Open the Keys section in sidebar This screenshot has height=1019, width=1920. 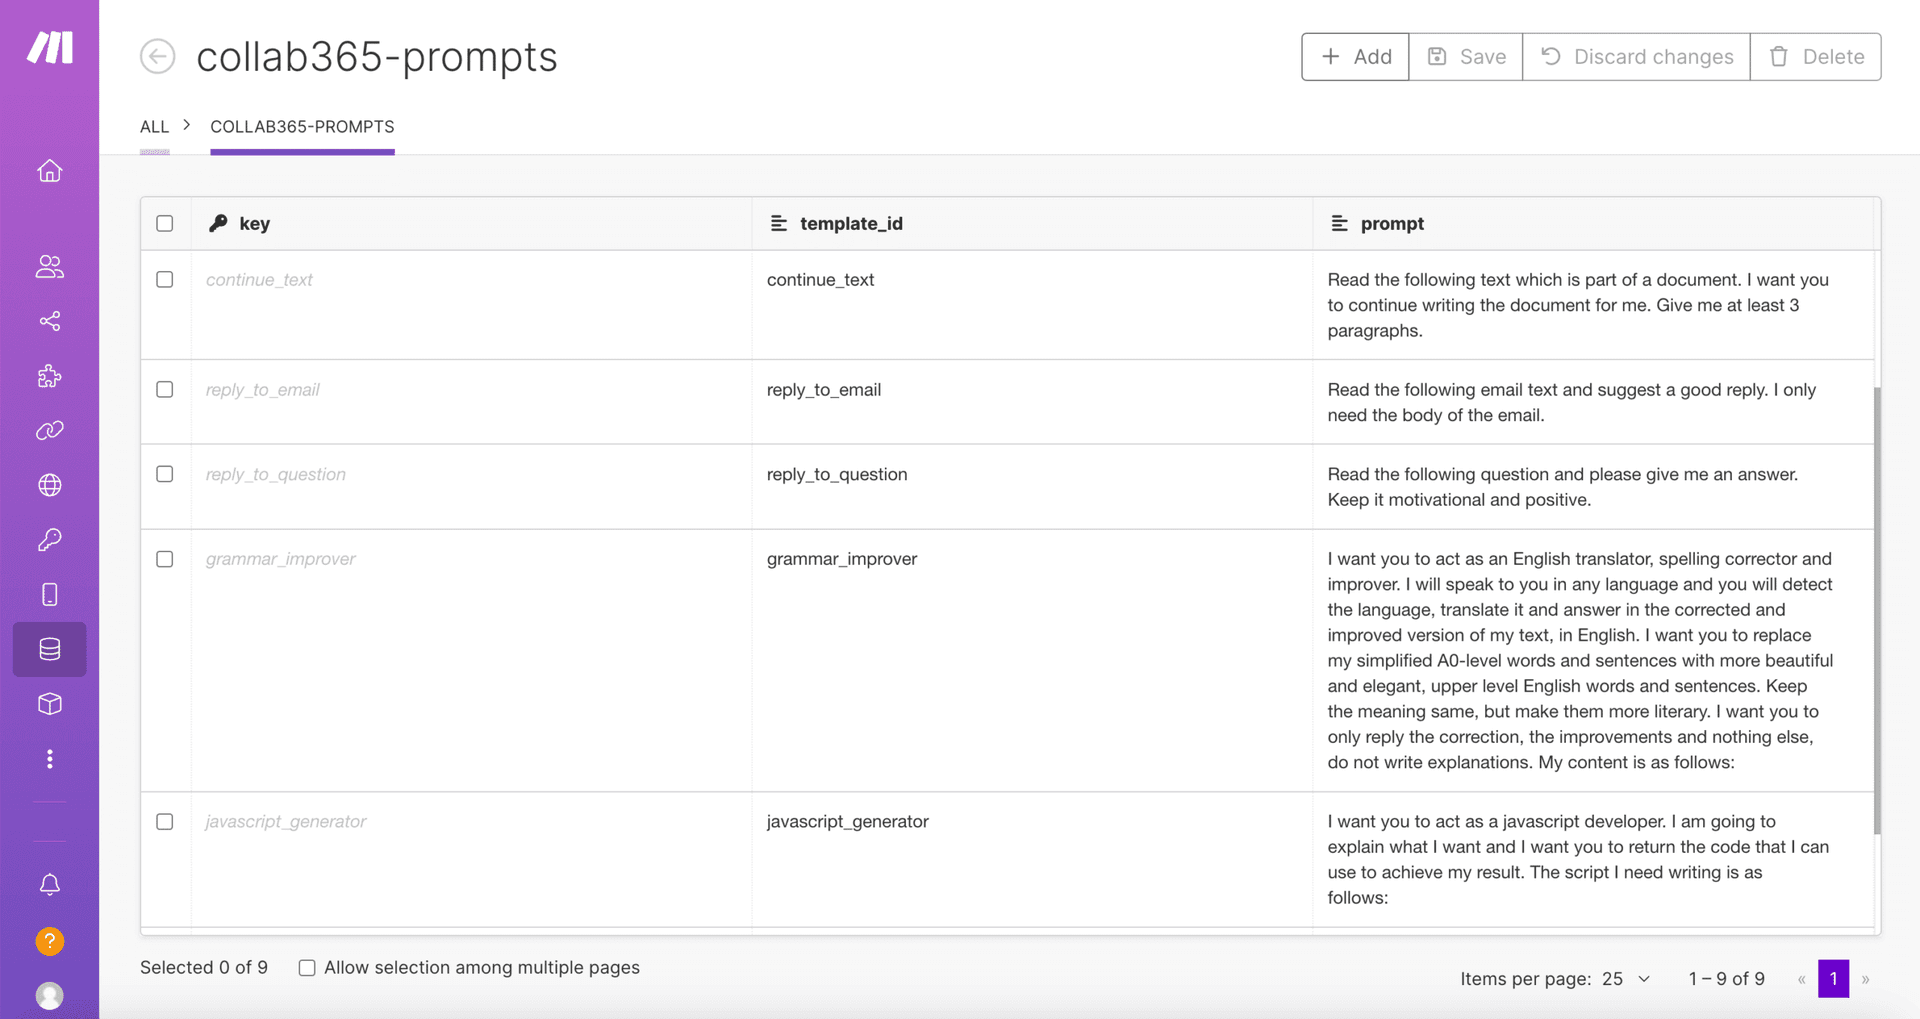click(x=49, y=540)
